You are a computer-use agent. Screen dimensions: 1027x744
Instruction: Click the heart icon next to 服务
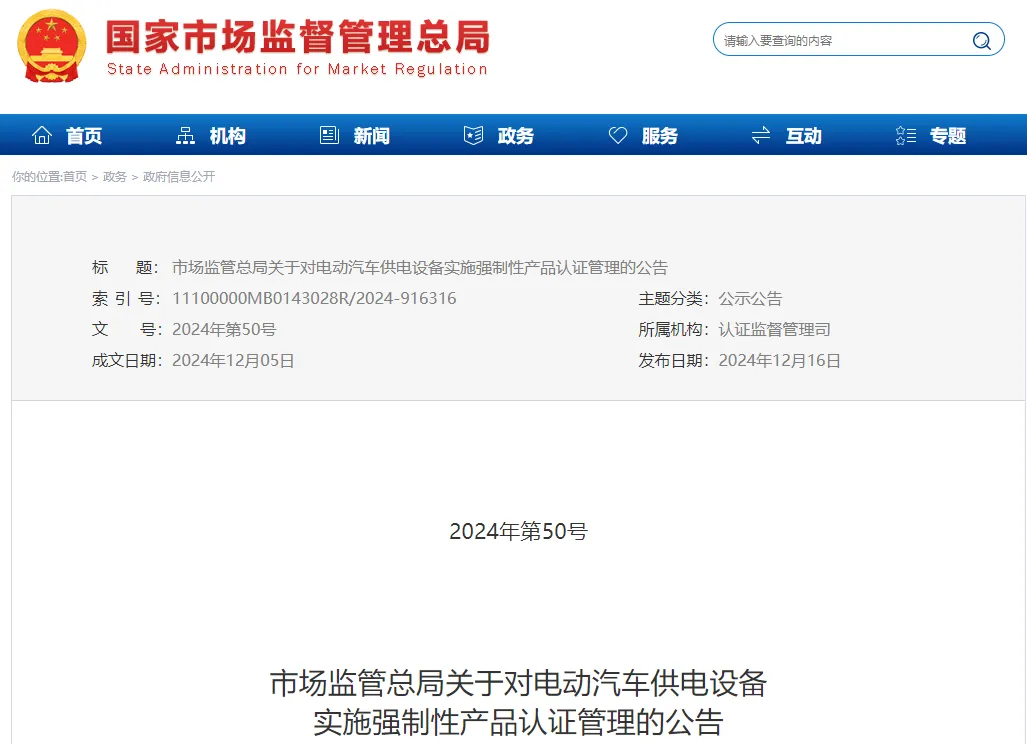pyautogui.click(x=617, y=133)
